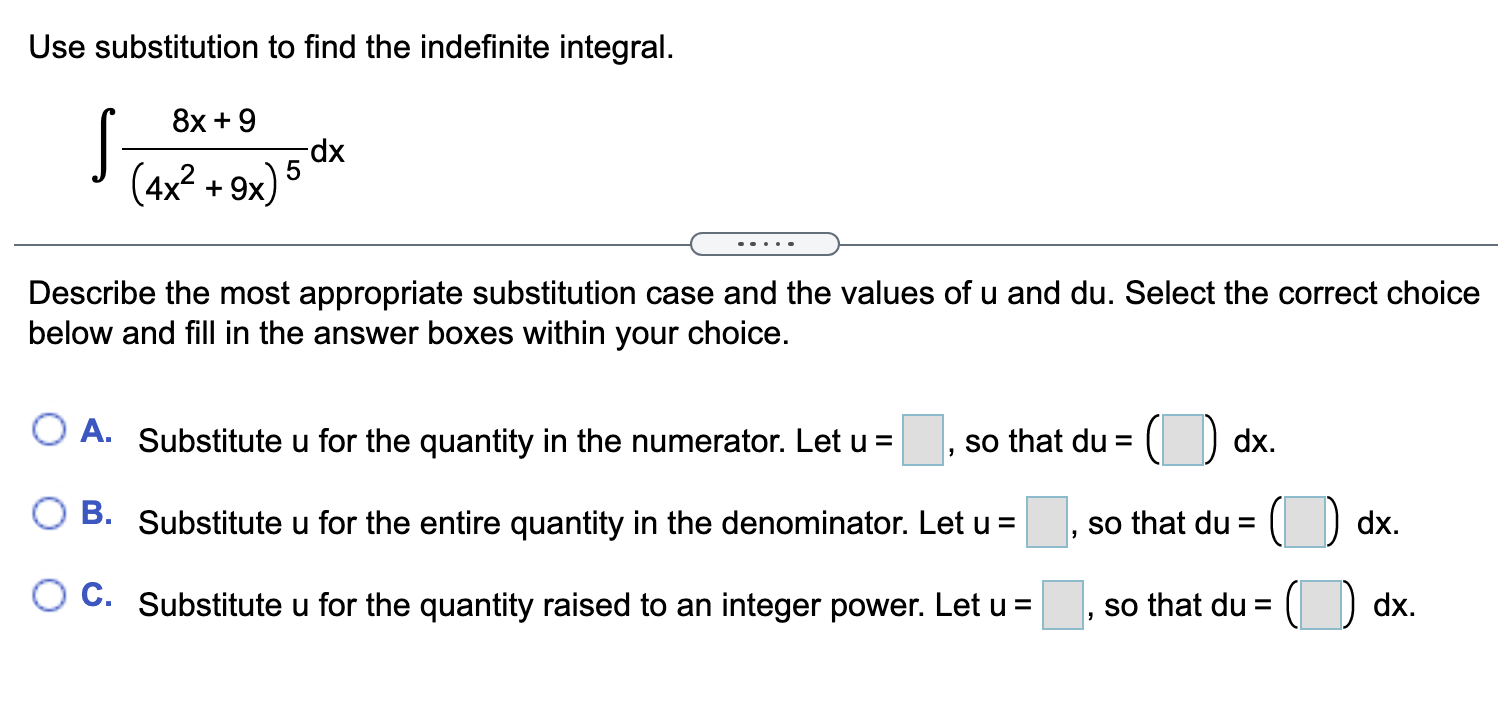Click the blue letter B label
The height and width of the screenshot is (724, 1498).
coord(95,512)
